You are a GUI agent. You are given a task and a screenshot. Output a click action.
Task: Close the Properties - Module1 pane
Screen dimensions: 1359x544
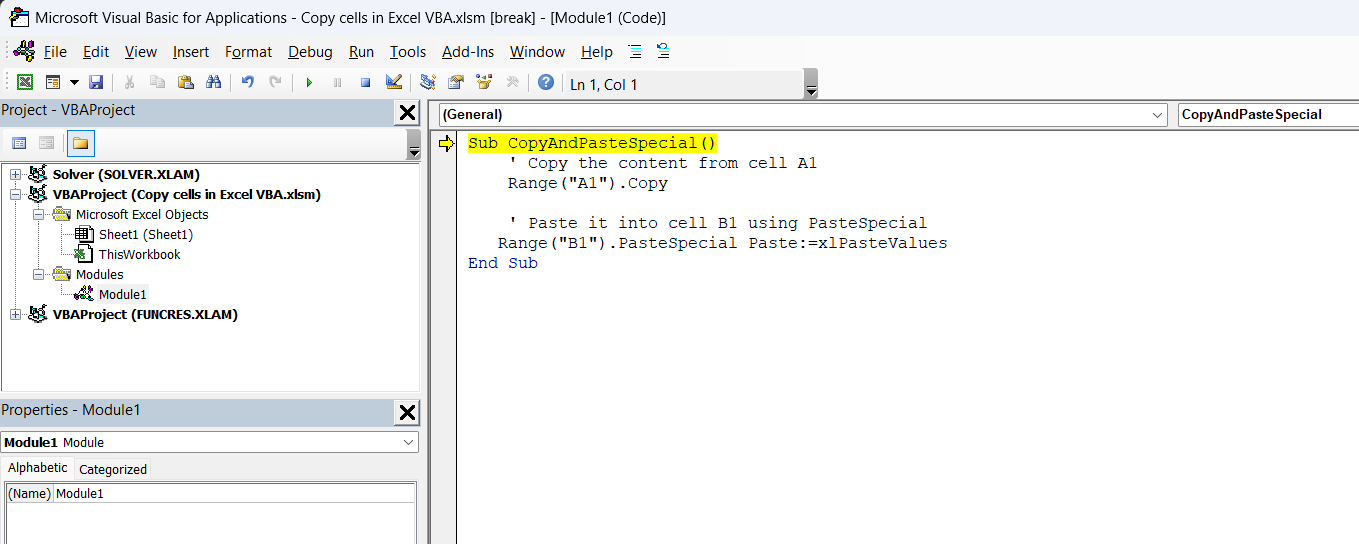click(407, 412)
